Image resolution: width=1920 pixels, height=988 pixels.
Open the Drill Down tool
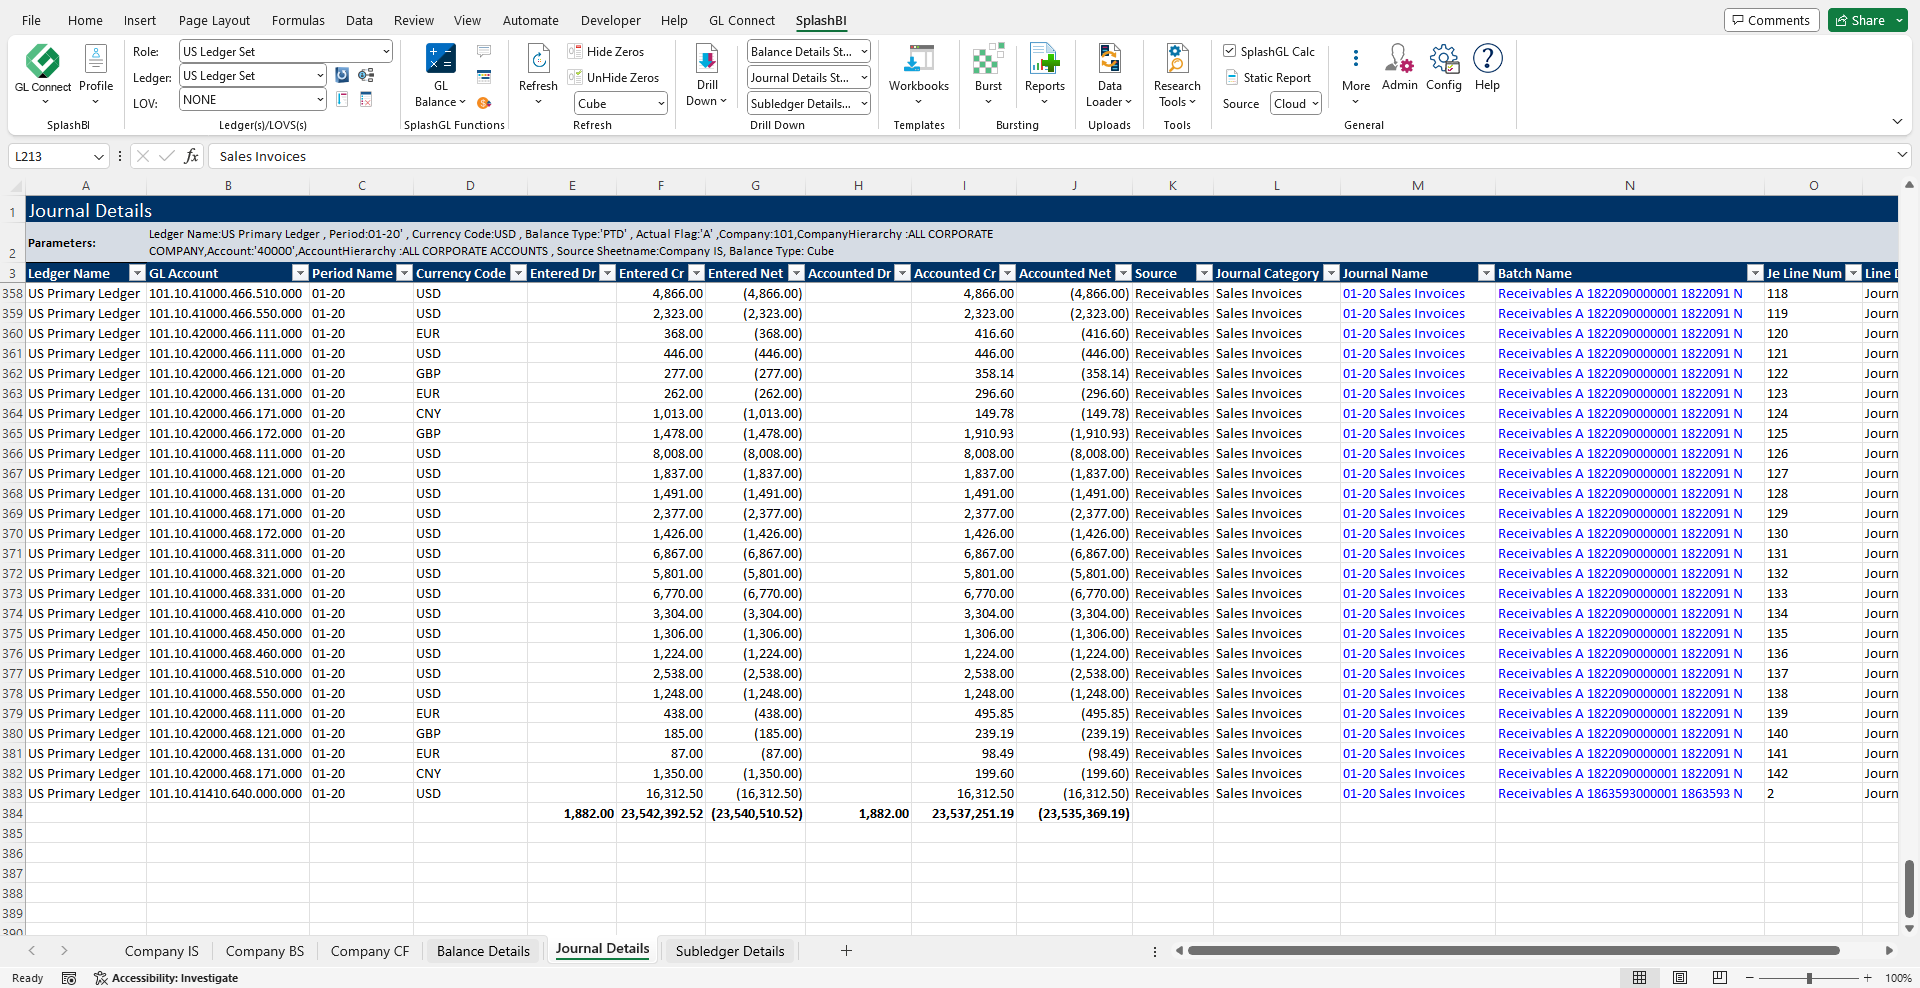[707, 60]
